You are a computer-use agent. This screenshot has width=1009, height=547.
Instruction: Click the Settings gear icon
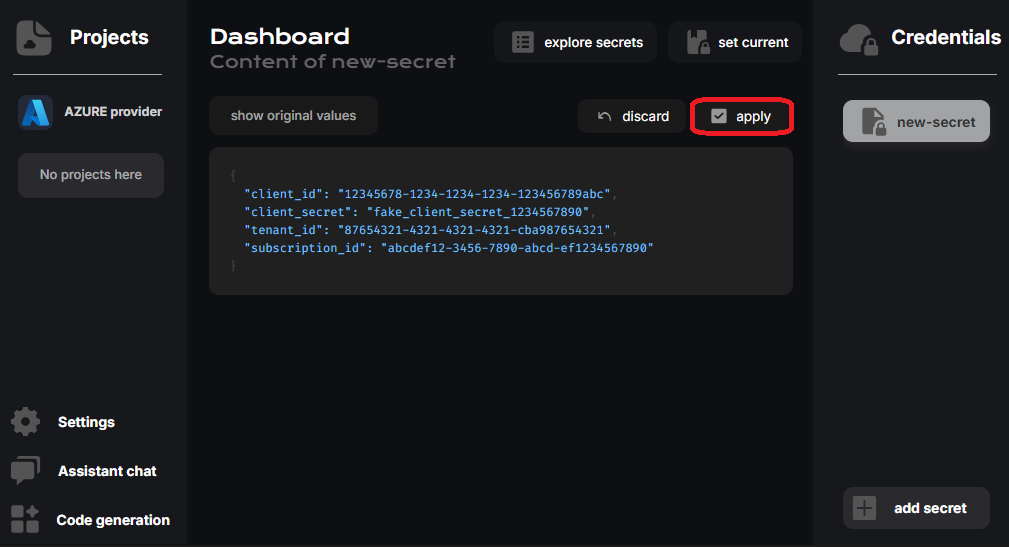coord(25,422)
